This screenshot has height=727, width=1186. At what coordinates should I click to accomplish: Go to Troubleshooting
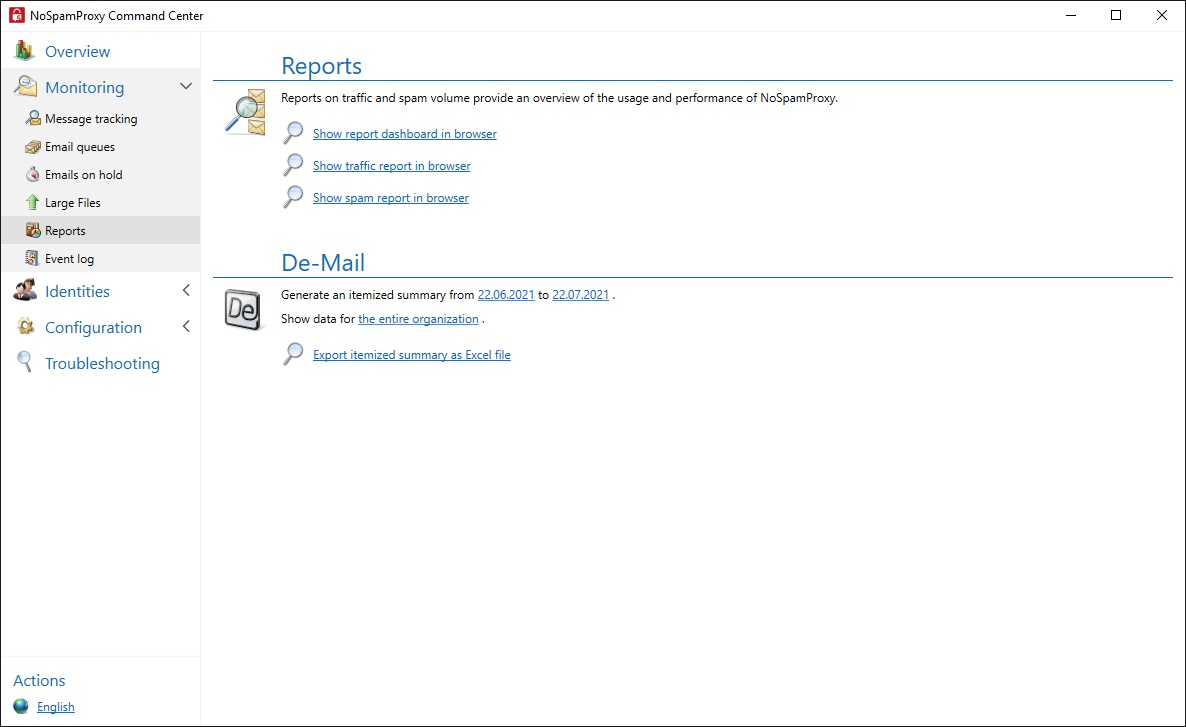tap(102, 363)
